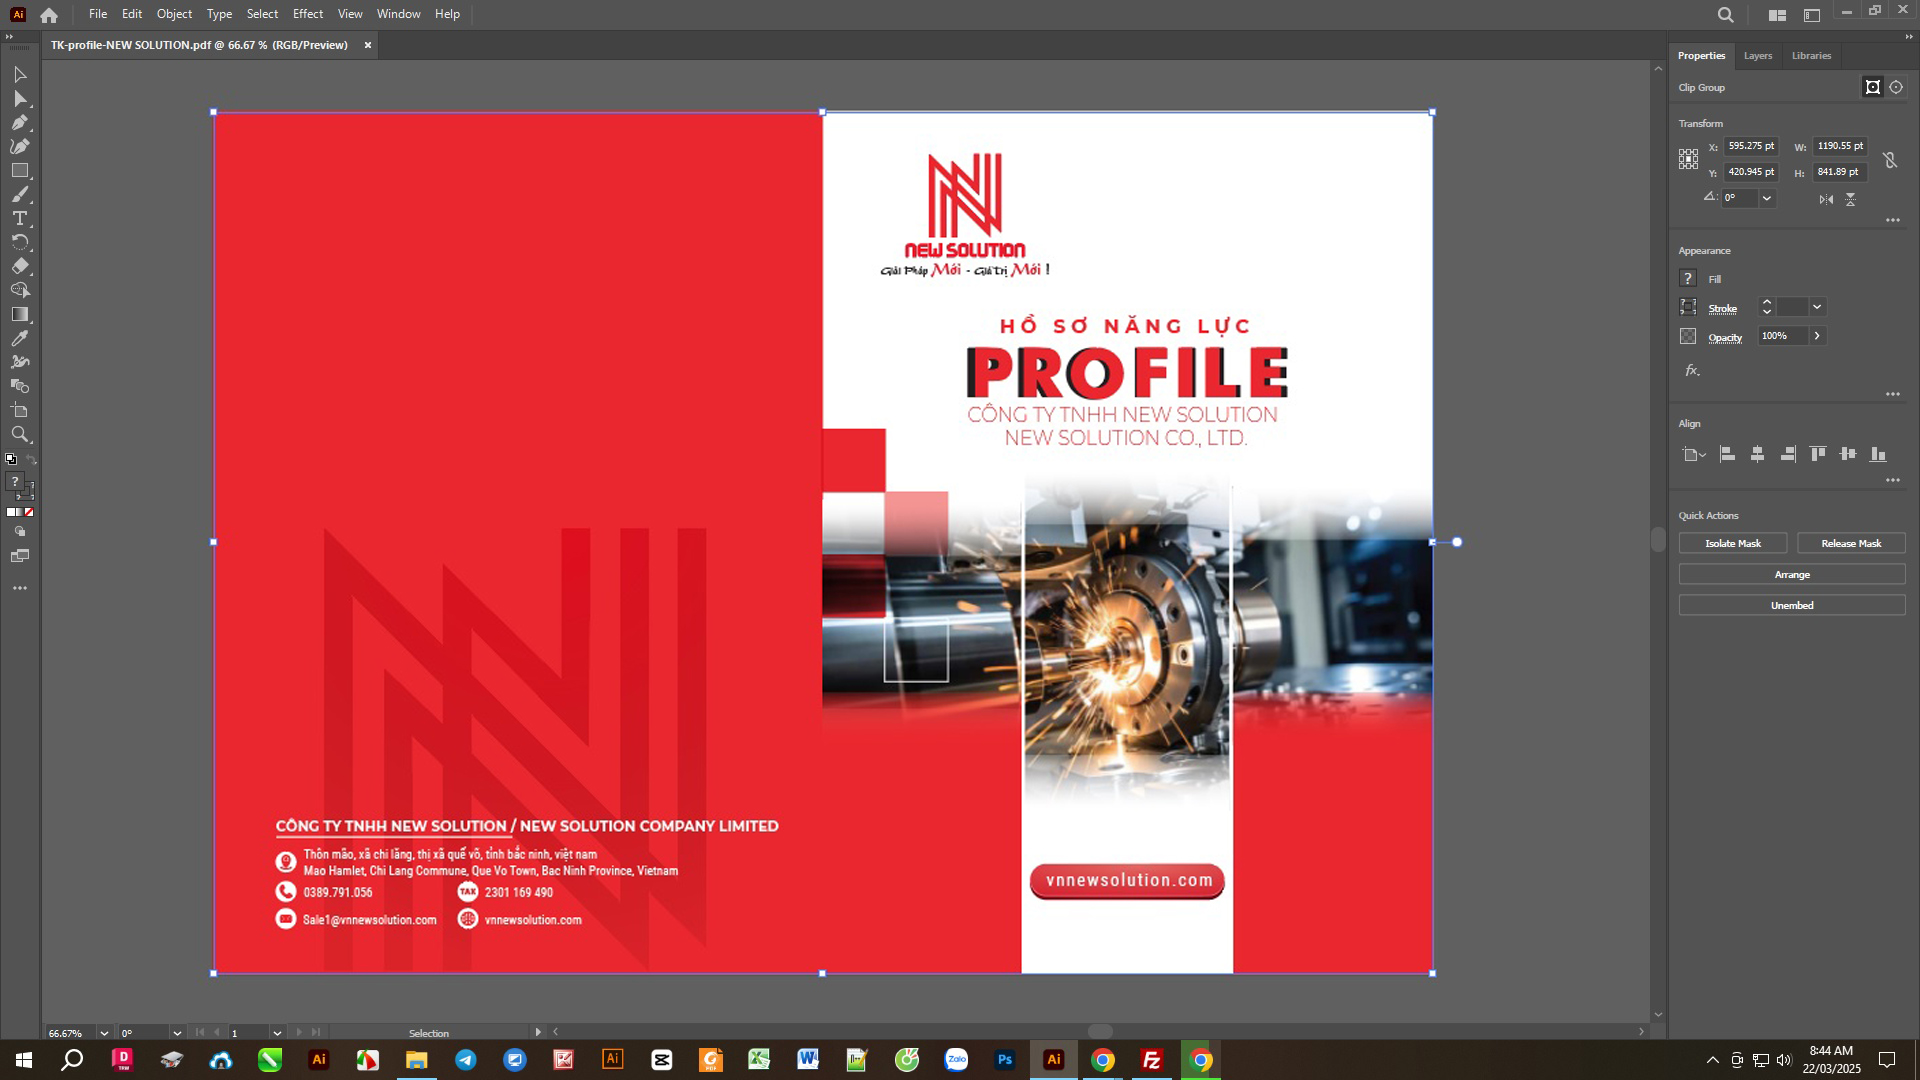Set color mode to None
The width and height of the screenshot is (1920, 1080).
(30, 513)
